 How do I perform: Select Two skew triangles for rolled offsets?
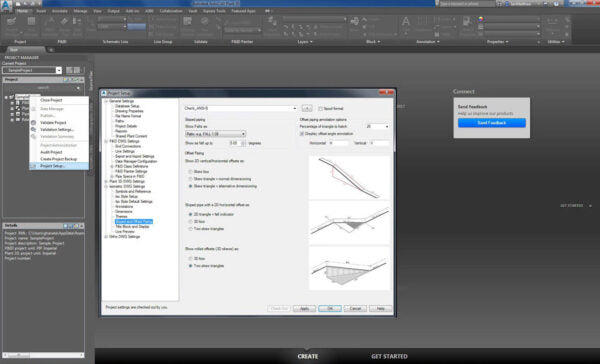point(190,266)
